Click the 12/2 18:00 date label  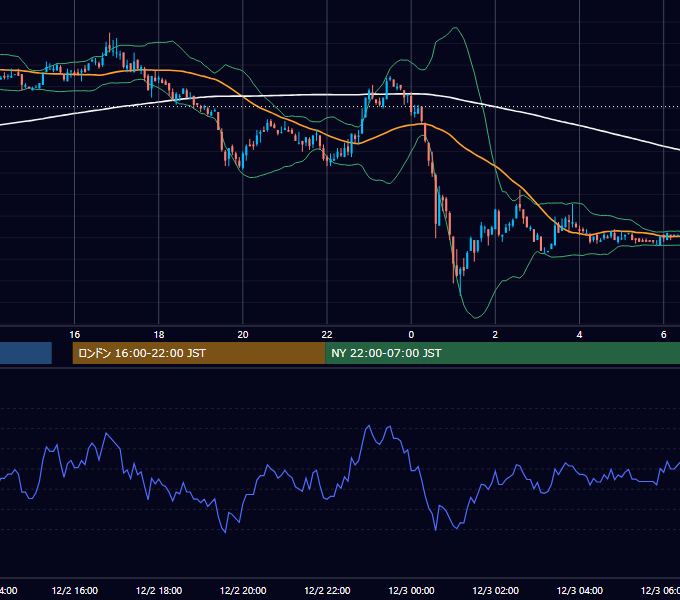[159, 591]
